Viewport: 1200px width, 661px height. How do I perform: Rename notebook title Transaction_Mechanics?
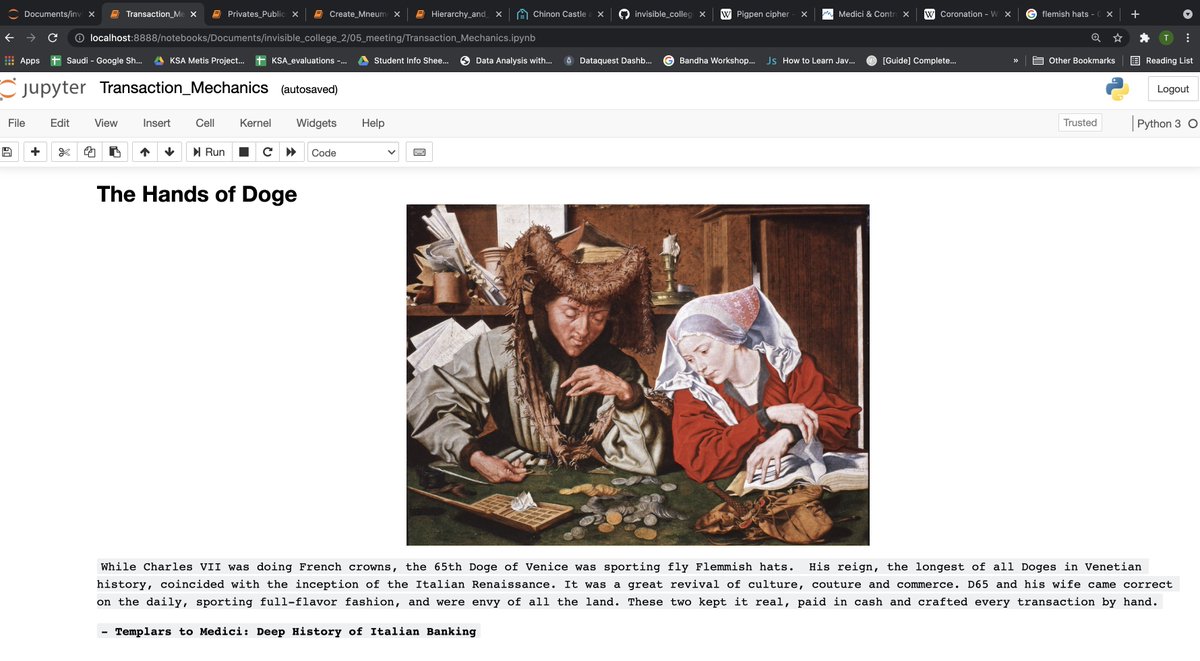184,88
